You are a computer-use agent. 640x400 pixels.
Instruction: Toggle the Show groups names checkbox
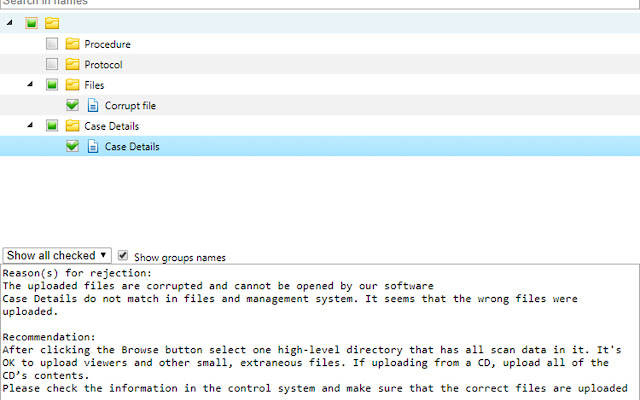pyautogui.click(x=124, y=256)
